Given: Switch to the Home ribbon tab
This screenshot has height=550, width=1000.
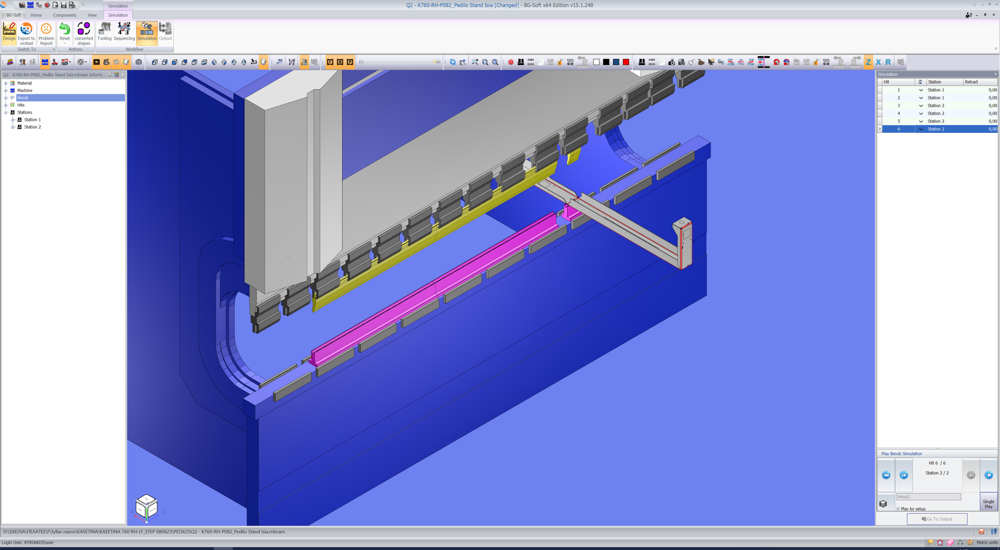Looking at the screenshot, I should pyautogui.click(x=36, y=15).
